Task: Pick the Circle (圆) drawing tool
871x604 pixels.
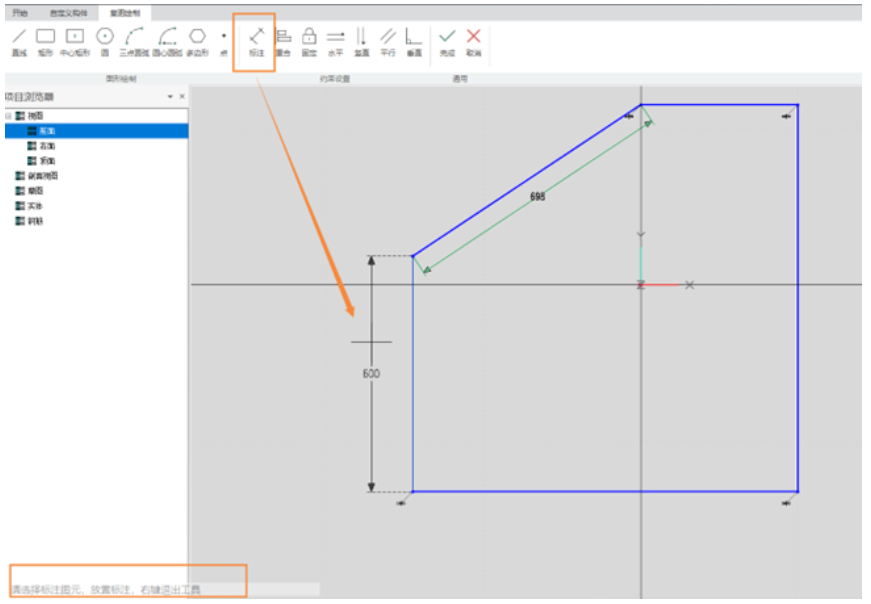Action: coord(104,41)
